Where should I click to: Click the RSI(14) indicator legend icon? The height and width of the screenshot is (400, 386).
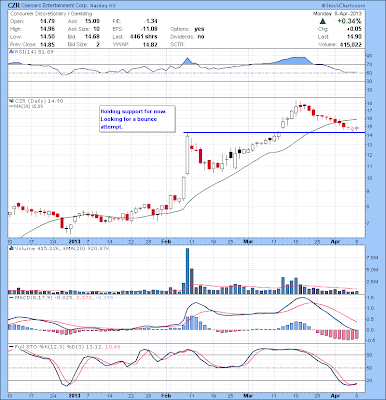click(11, 52)
